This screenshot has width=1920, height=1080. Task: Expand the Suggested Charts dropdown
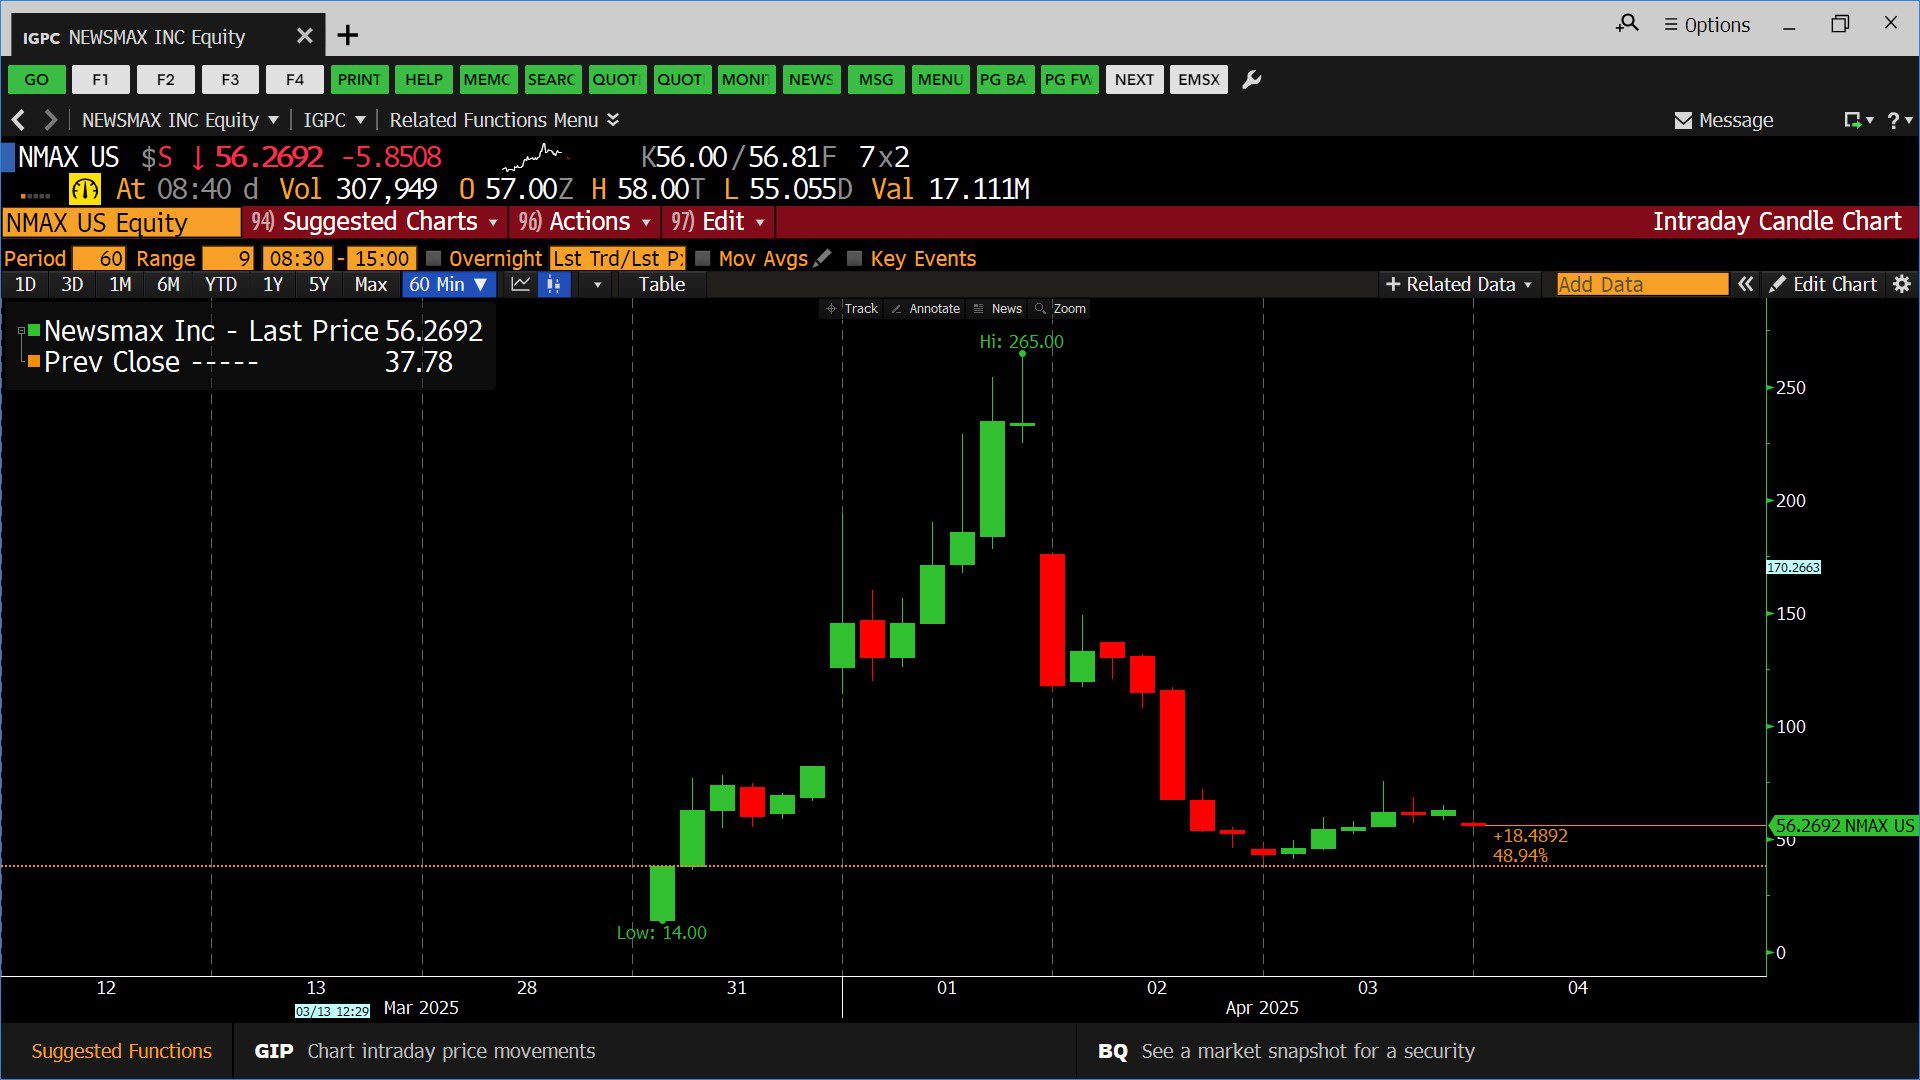[378, 221]
